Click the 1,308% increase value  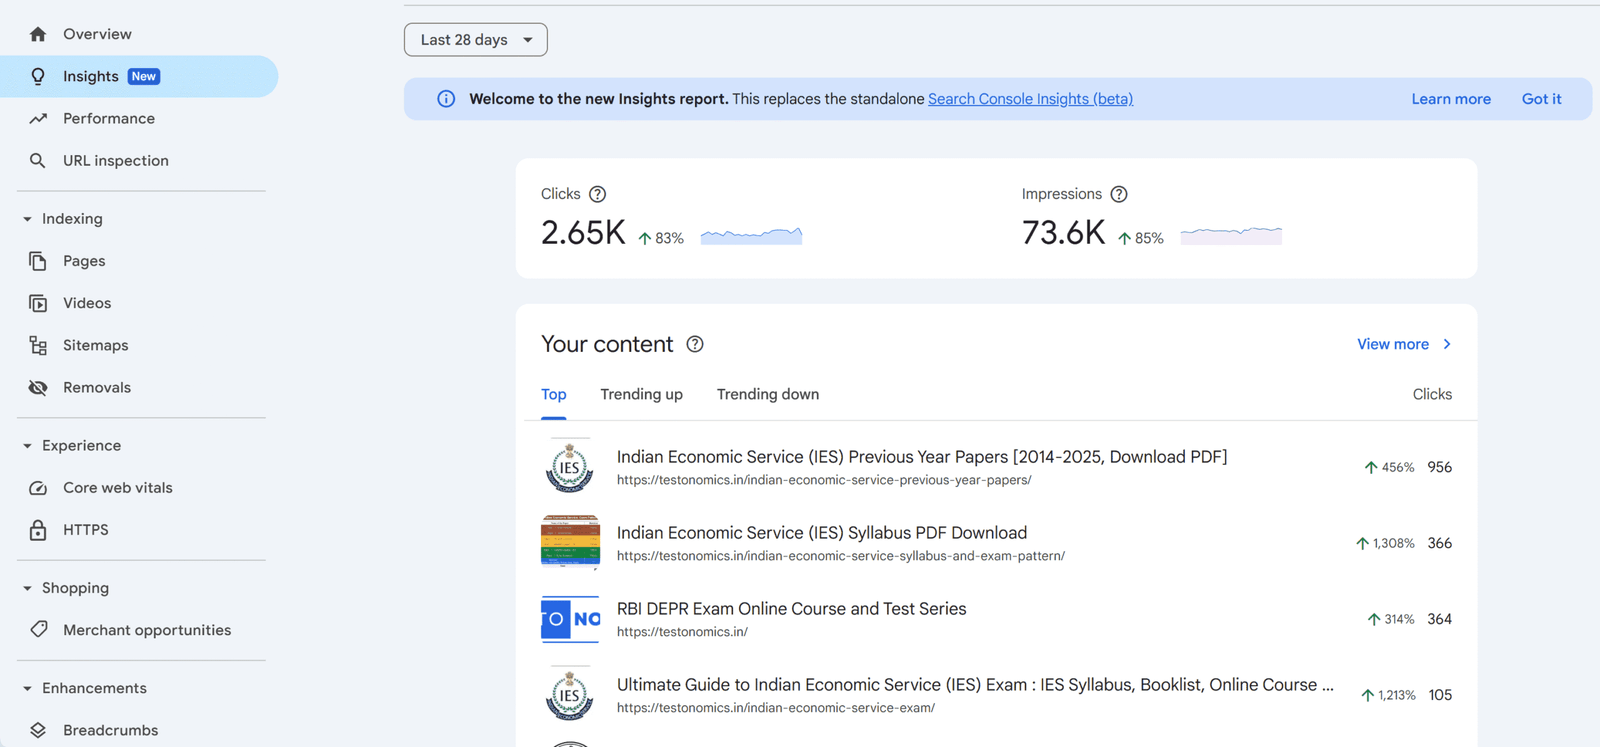pos(1393,543)
